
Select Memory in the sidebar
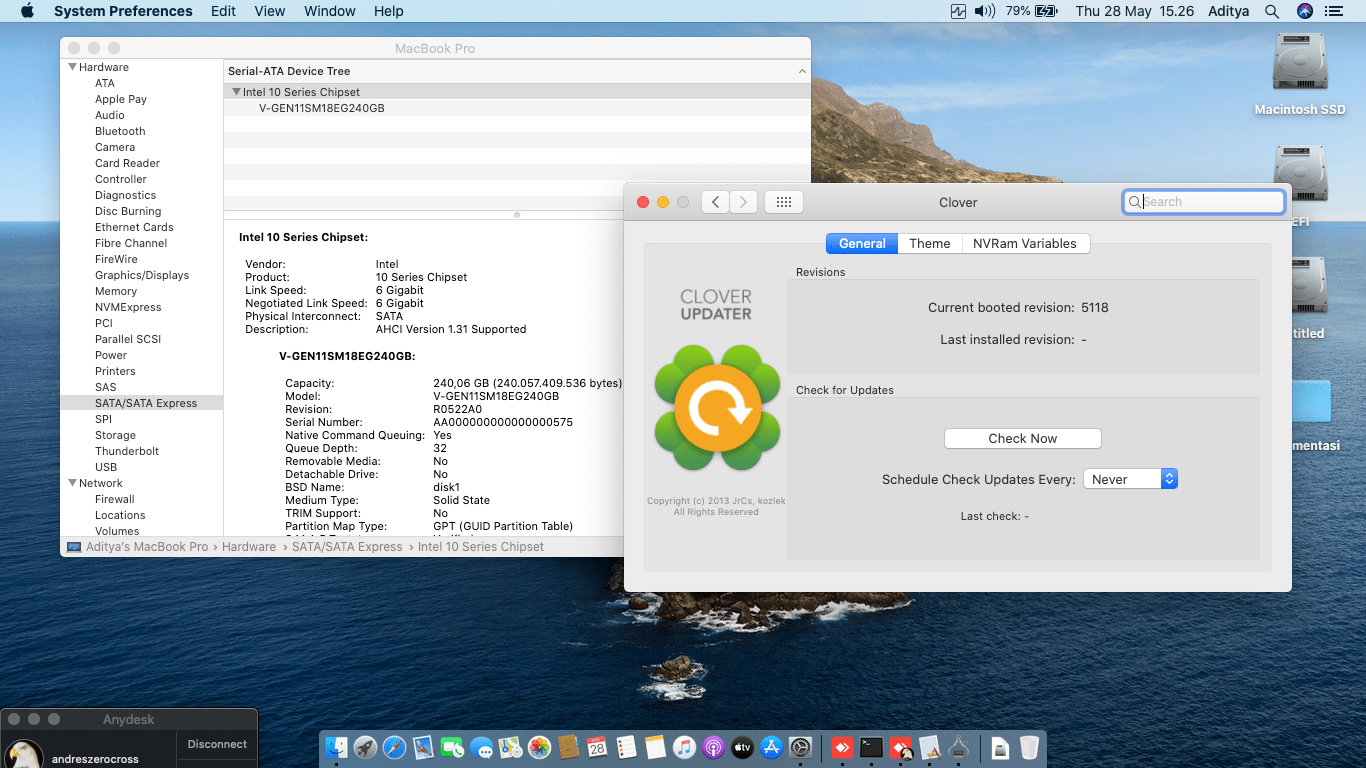[116, 291]
